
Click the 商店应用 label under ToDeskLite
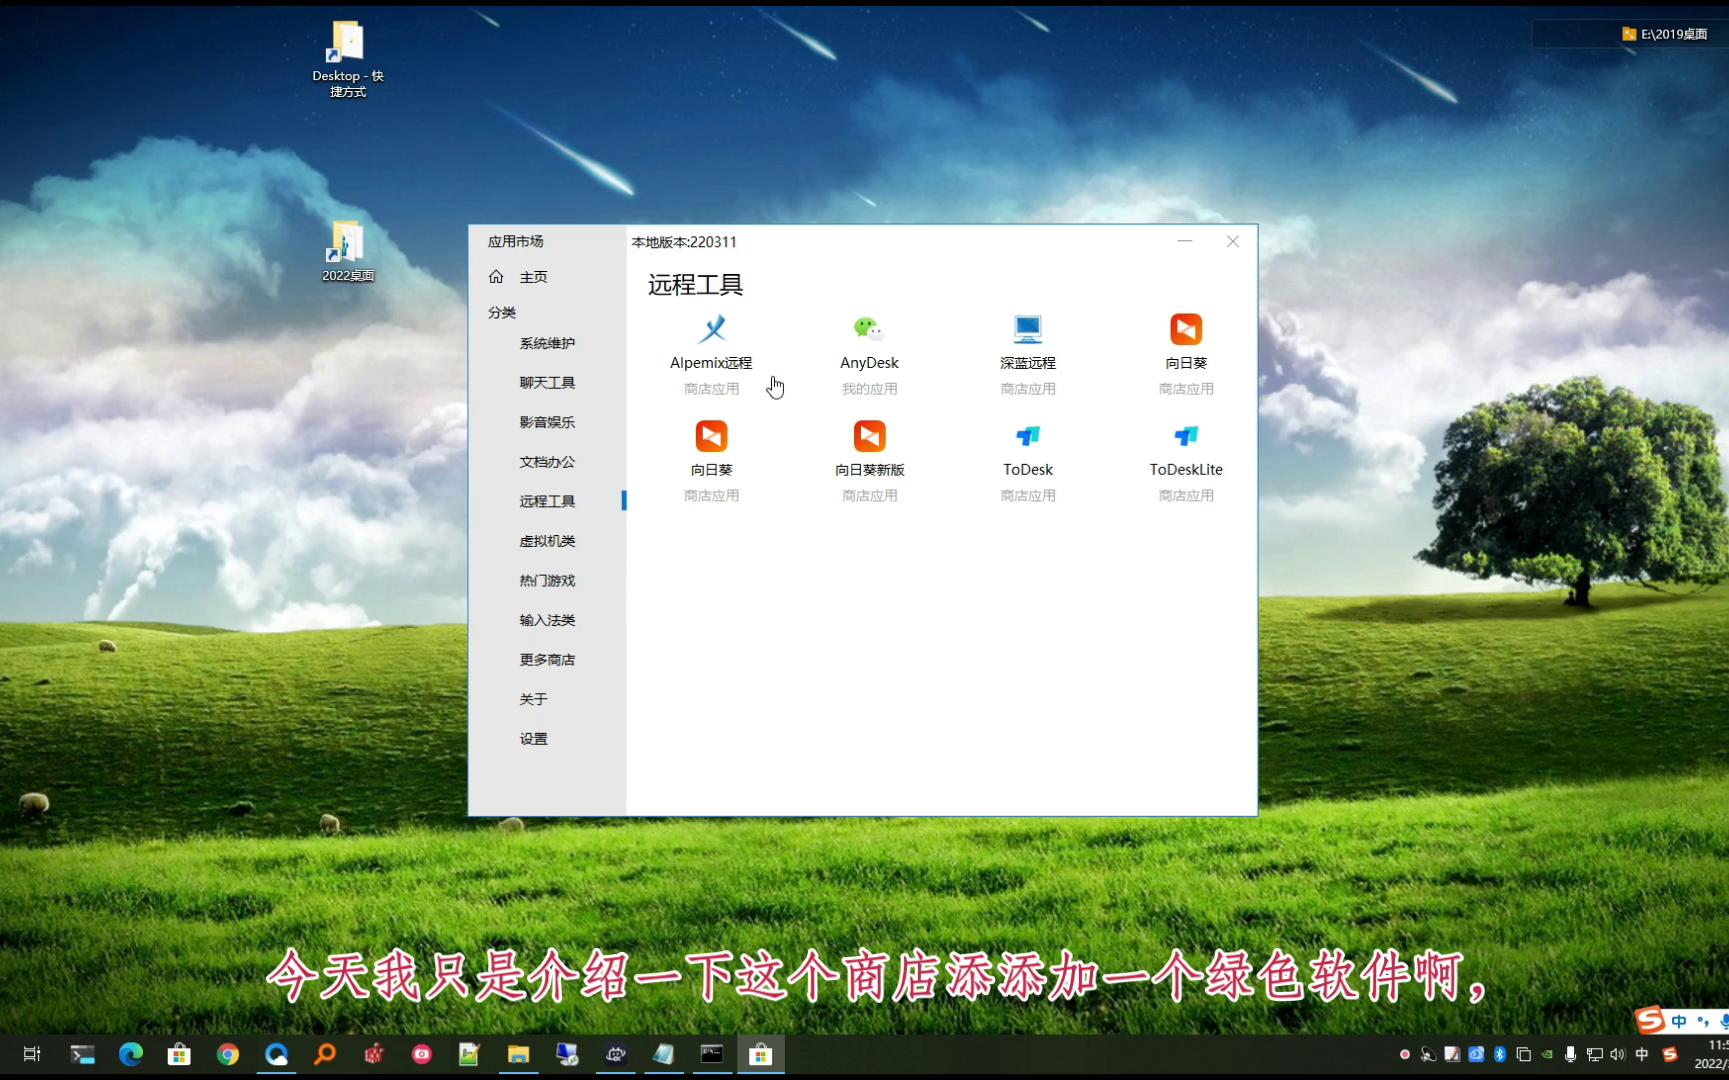pyautogui.click(x=1186, y=496)
